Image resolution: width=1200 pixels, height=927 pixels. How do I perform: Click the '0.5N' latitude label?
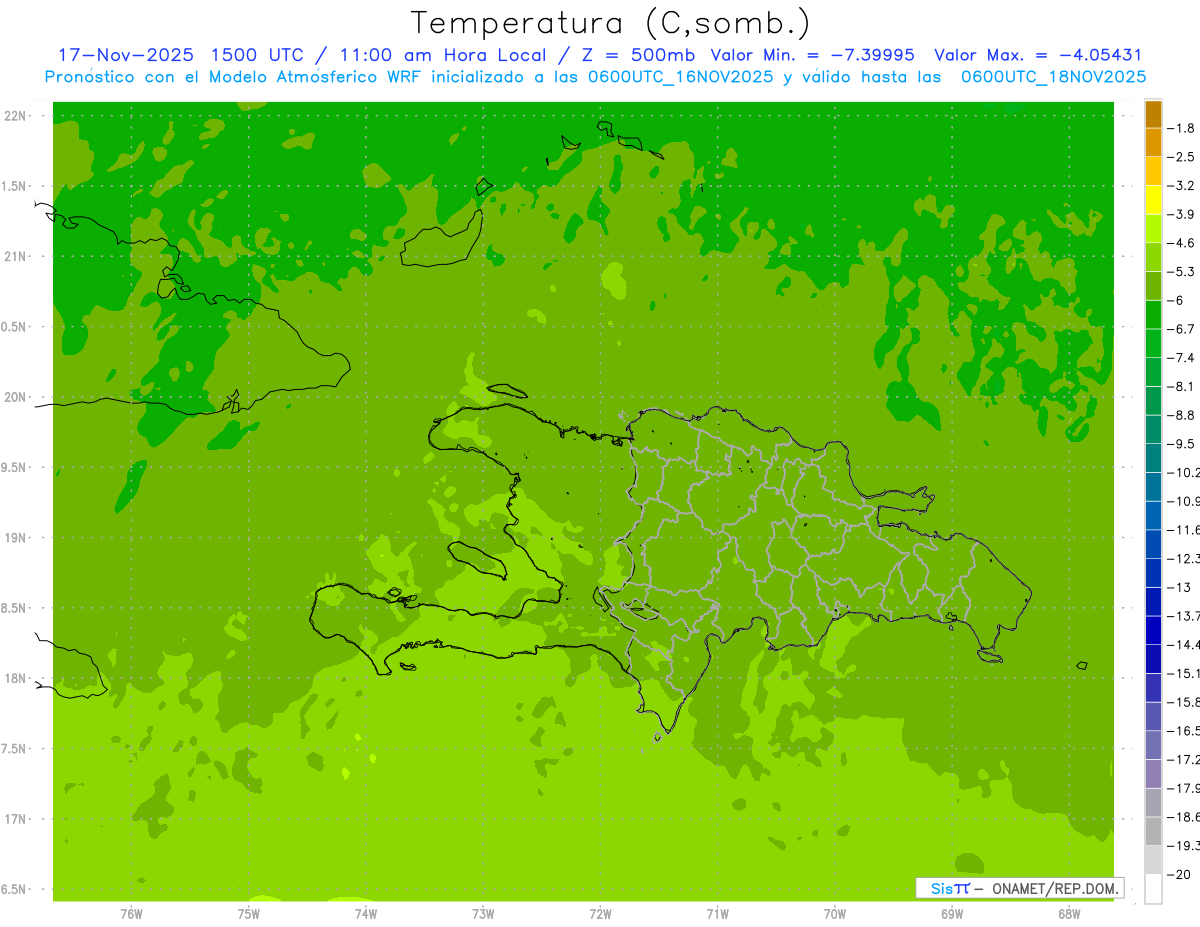click(13, 327)
